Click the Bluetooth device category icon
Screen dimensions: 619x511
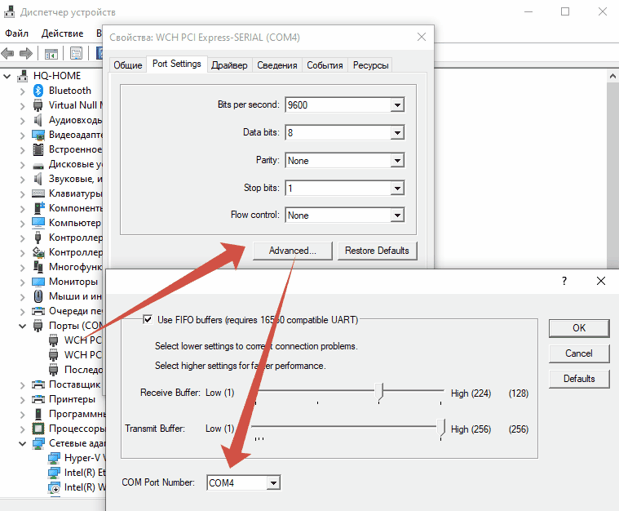39,90
